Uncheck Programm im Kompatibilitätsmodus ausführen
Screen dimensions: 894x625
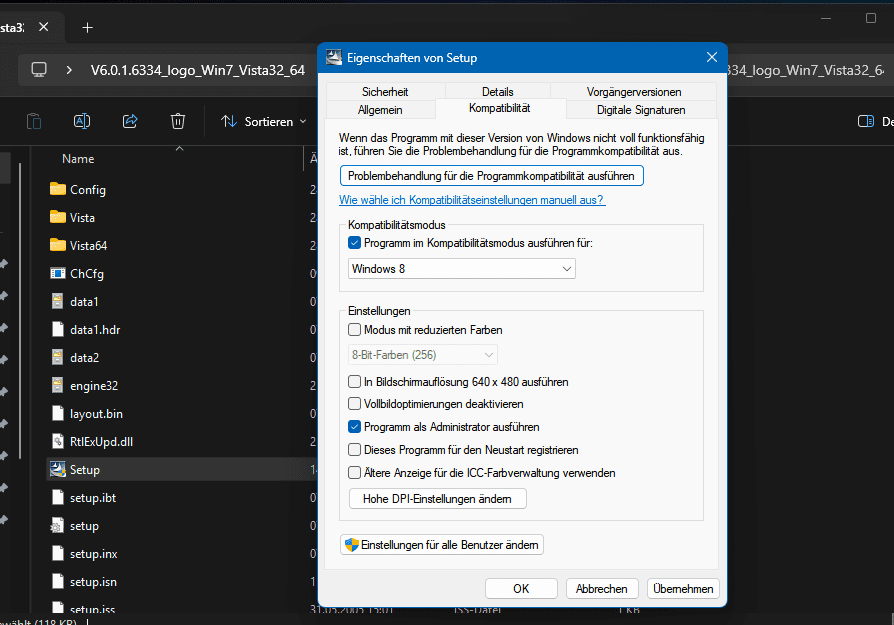[354, 243]
